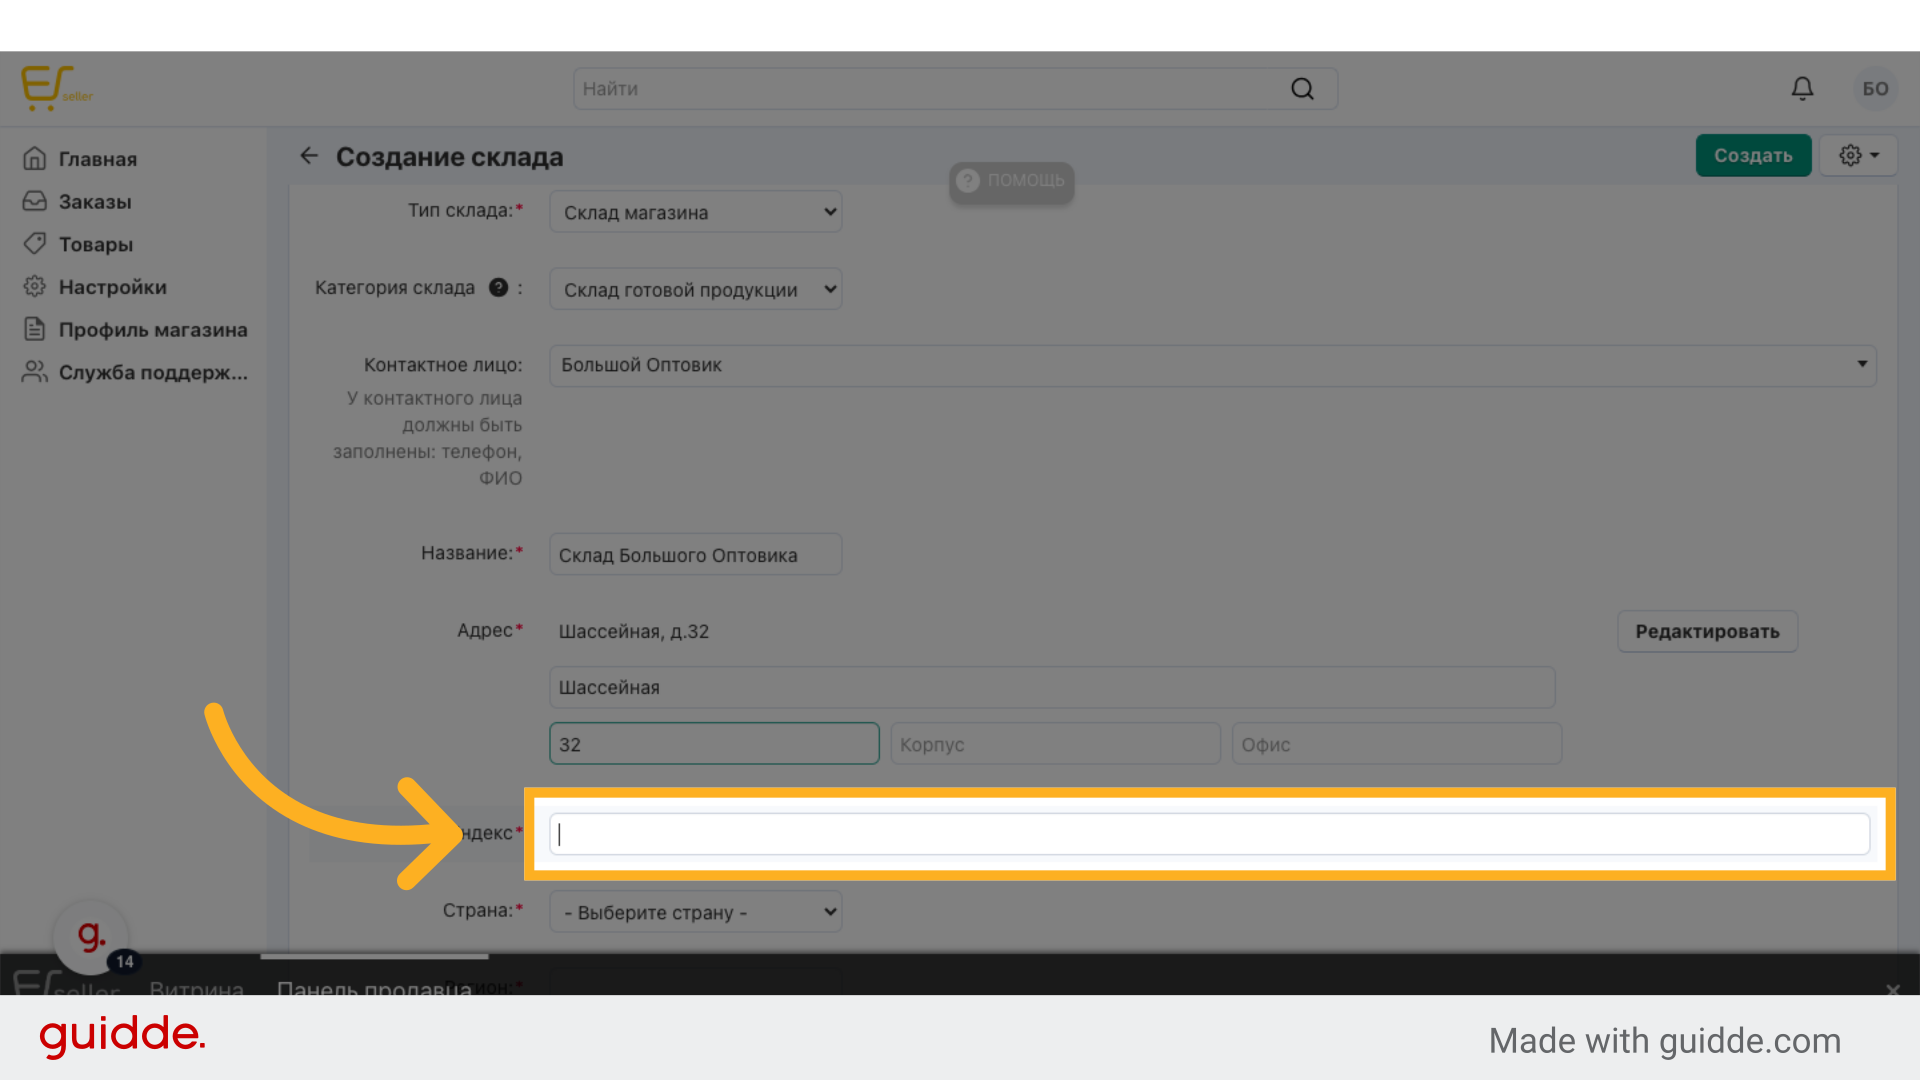Click the highlighted Индекс input field
This screenshot has height=1080, width=1920.
(1208, 834)
